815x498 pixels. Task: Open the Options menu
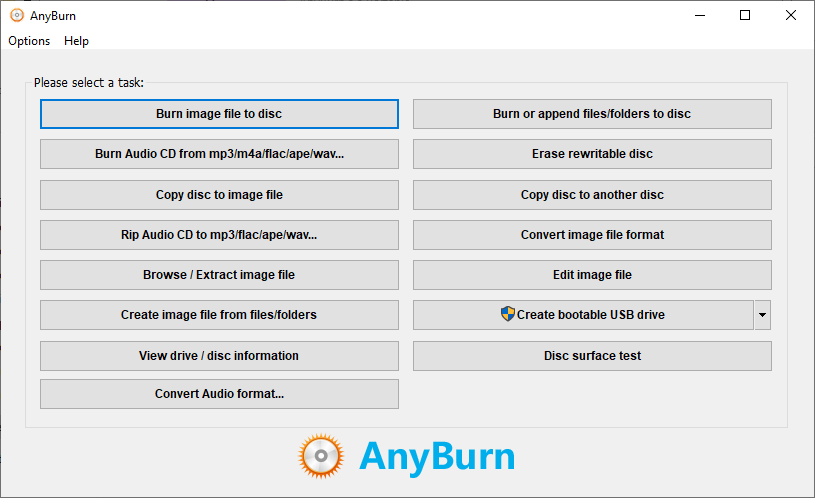29,41
